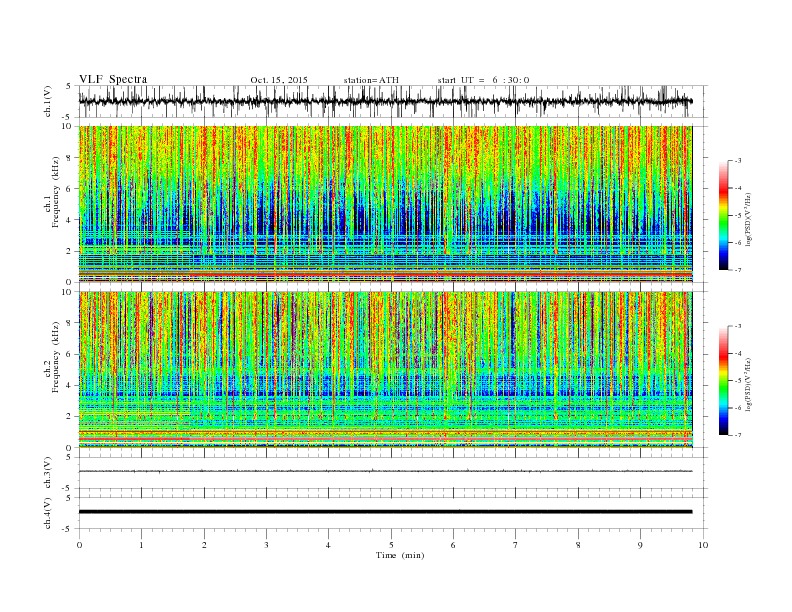Click the ch.2 spectrogram panel
This screenshot has height=612, width=792.
385,370
